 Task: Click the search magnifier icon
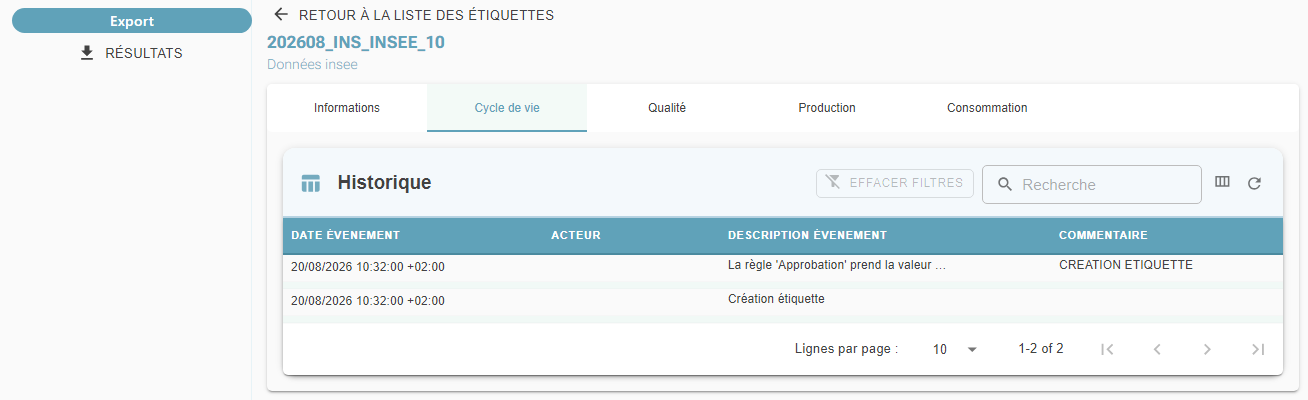pyautogui.click(x=1005, y=185)
